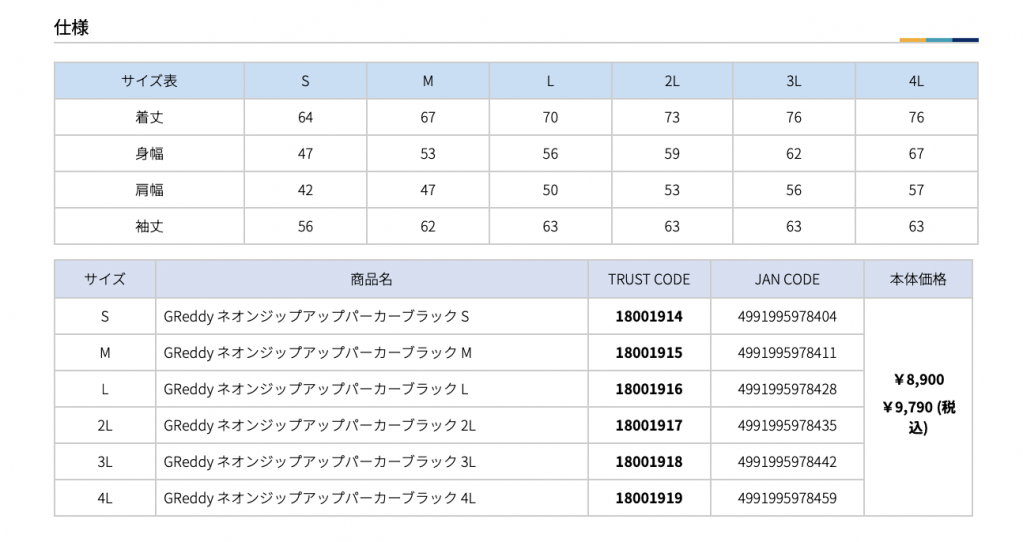Click trust code 18001916
The image size is (1023, 542).
pyautogui.click(x=649, y=389)
